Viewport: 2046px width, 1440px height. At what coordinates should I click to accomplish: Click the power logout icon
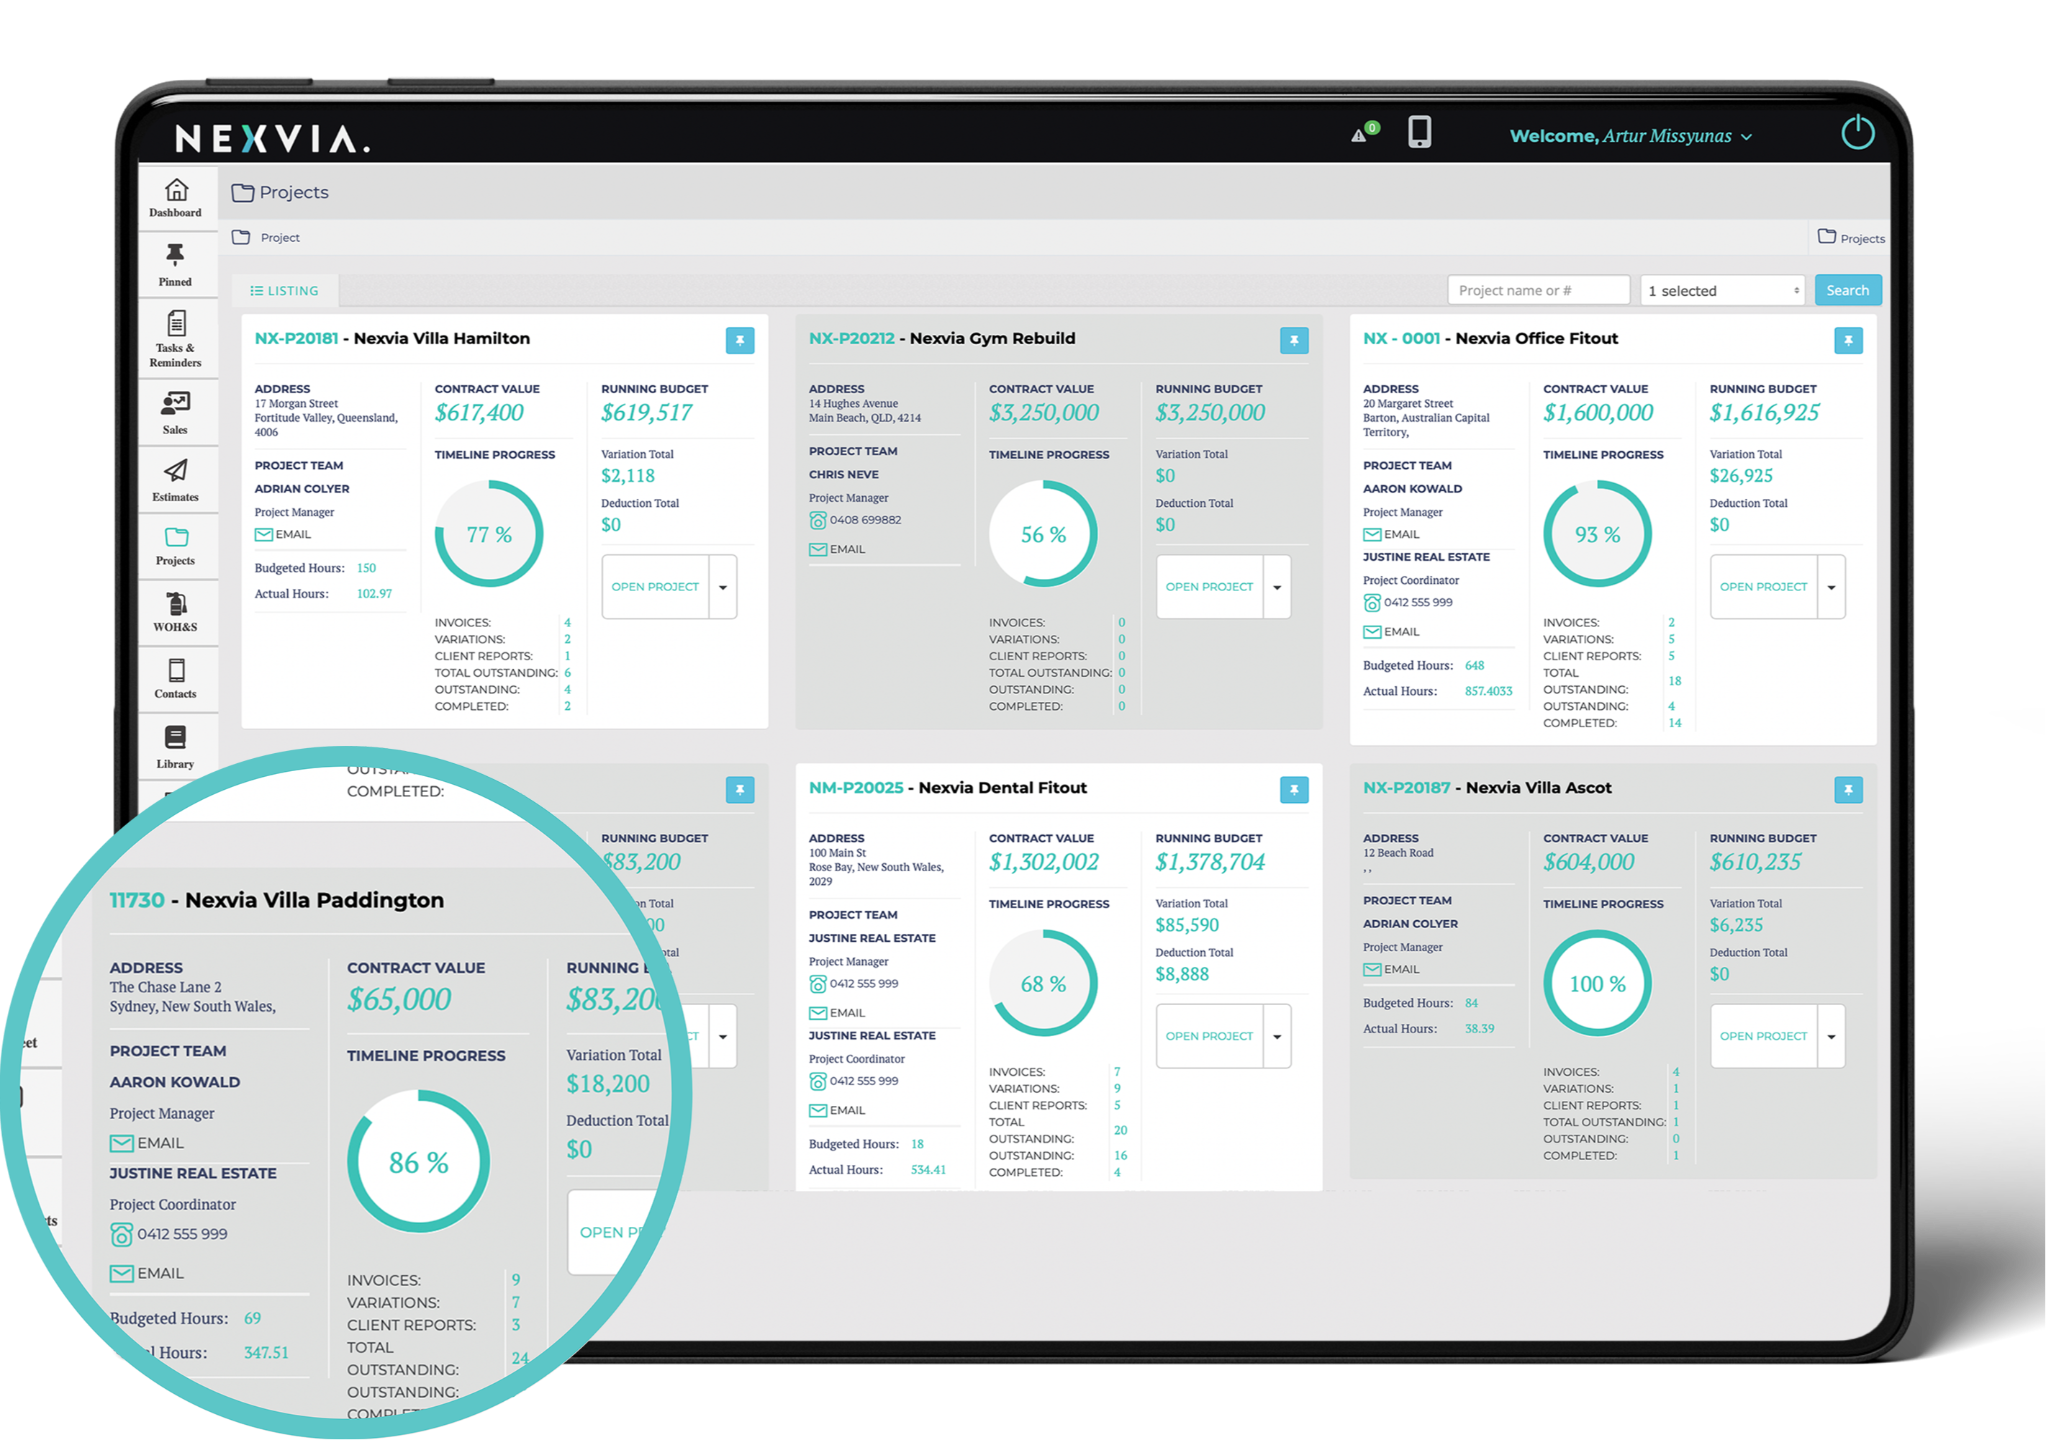pos(1857,133)
